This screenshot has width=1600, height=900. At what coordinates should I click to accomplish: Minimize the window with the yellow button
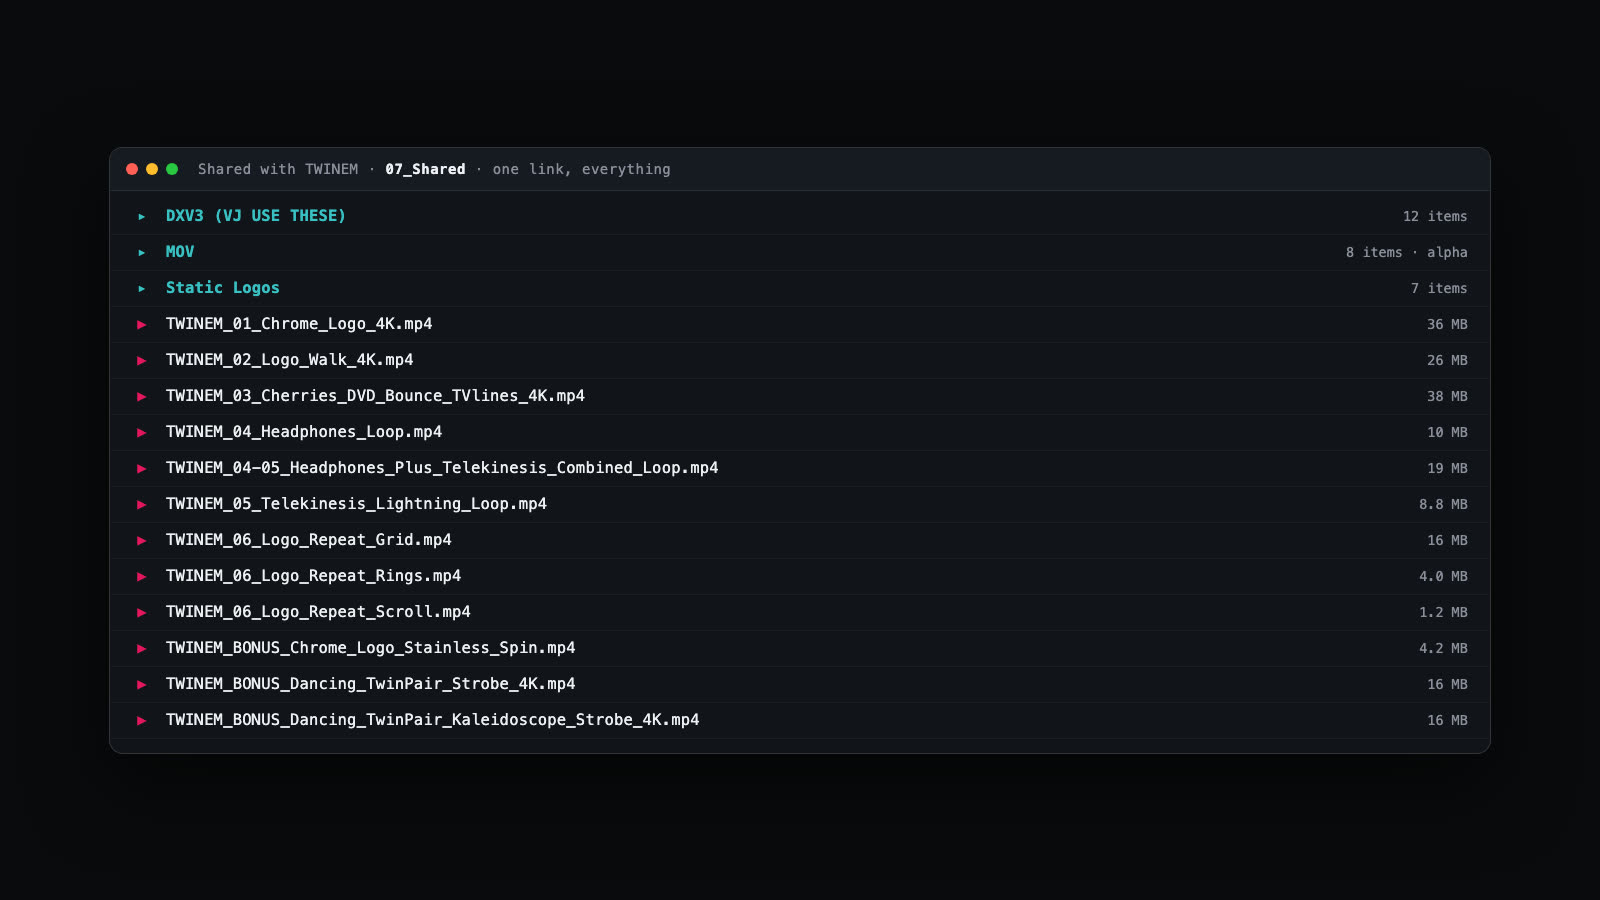tap(152, 169)
